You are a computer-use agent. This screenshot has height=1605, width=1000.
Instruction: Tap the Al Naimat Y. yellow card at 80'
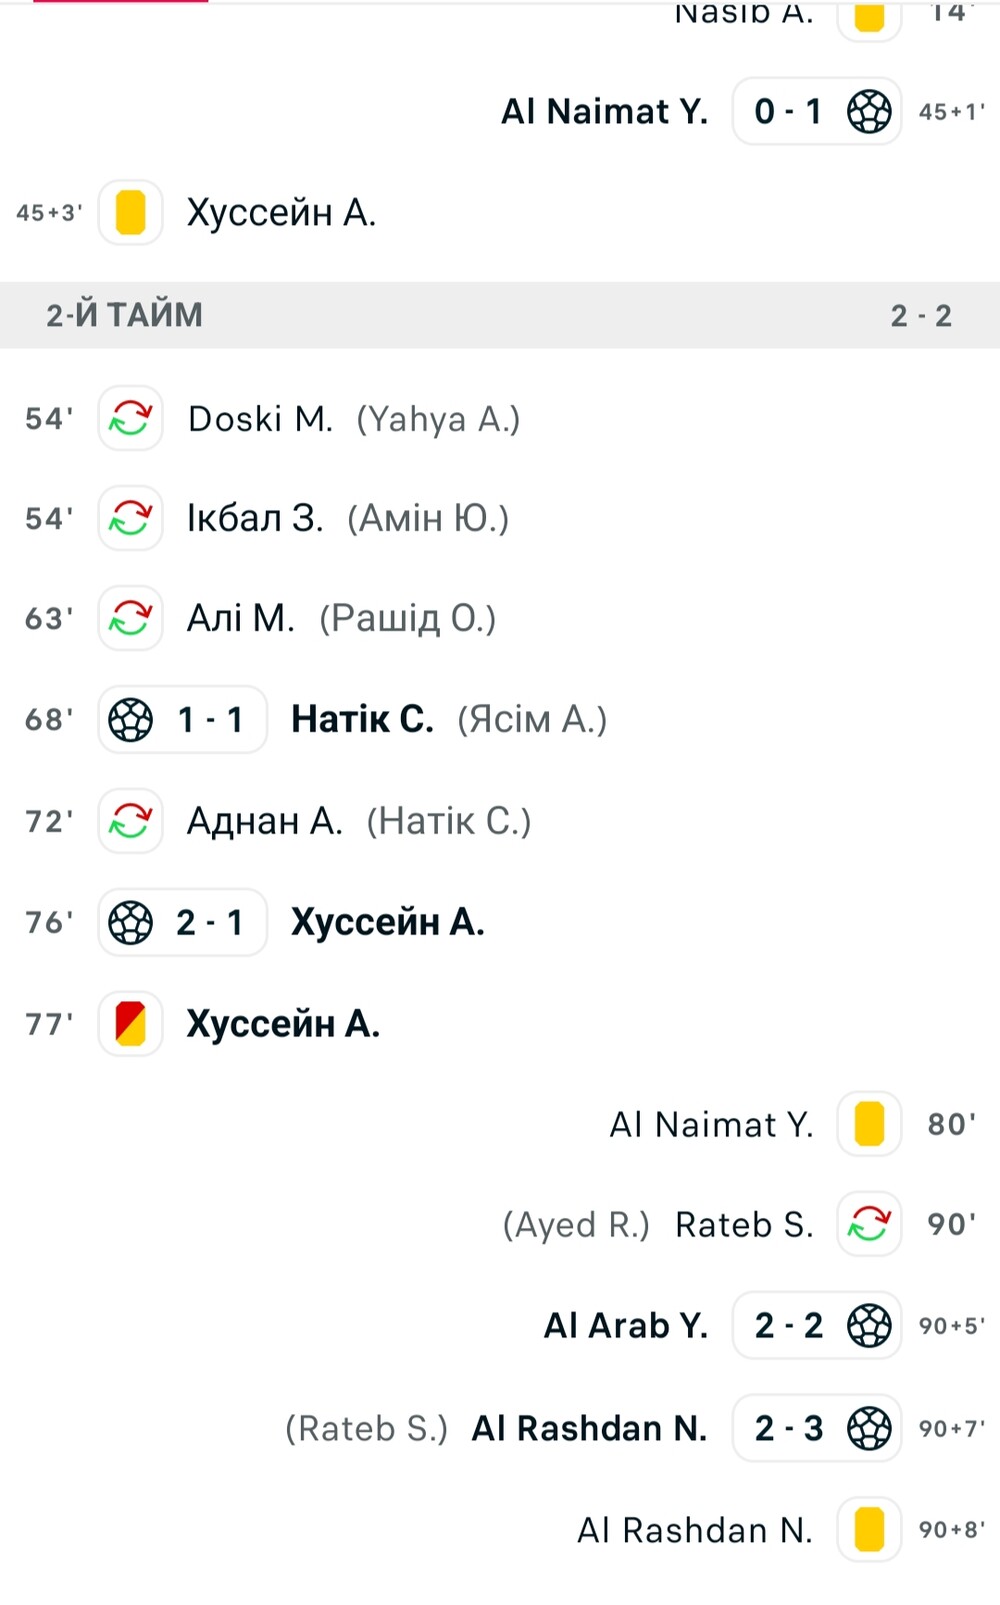tap(869, 1124)
